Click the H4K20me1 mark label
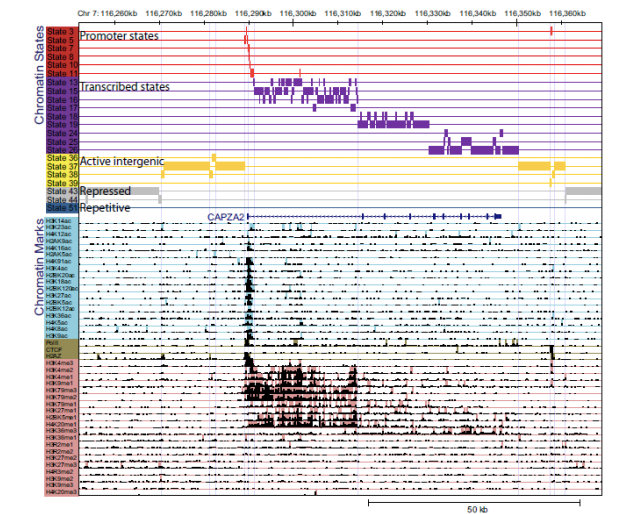This screenshot has height=514, width=627. tap(62, 424)
